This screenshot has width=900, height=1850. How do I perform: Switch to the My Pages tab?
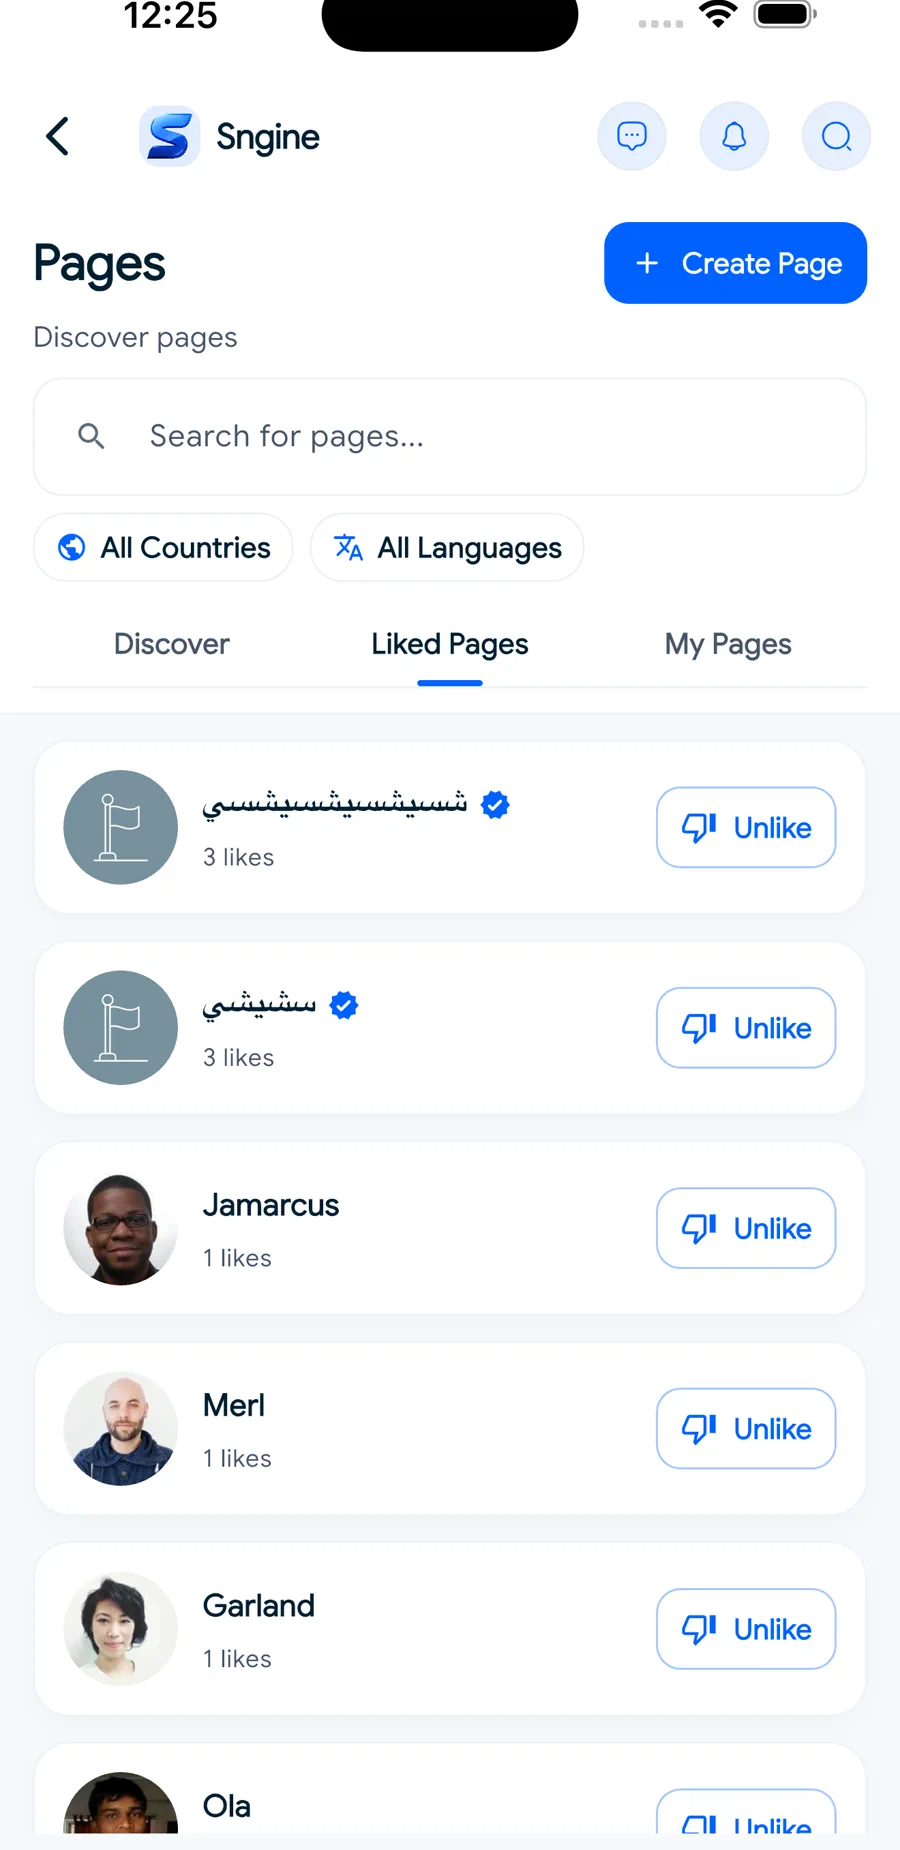(x=728, y=644)
